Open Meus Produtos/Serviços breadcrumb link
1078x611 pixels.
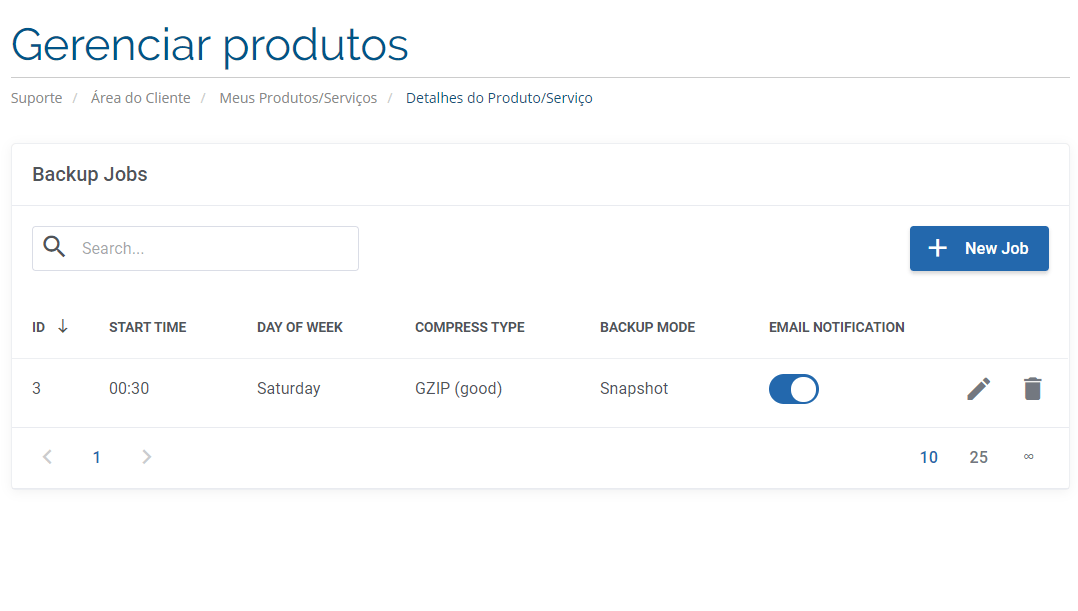pos(298,98)
